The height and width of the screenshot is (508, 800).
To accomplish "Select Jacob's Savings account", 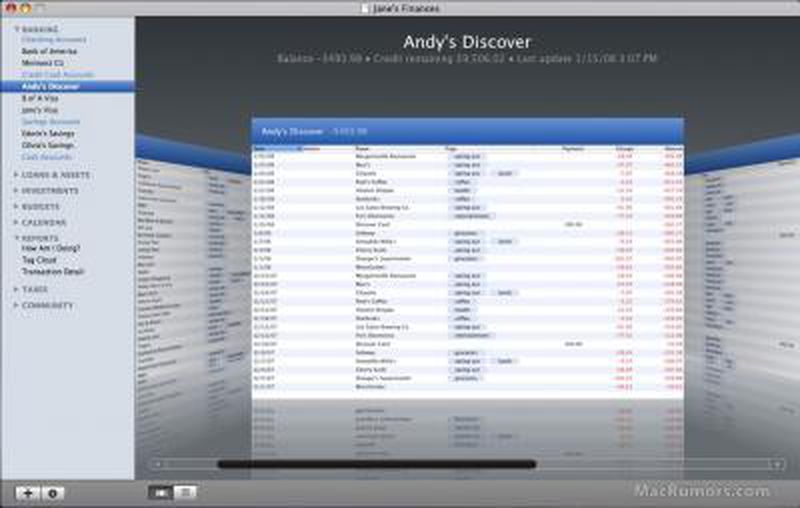I will pos(48,133).
